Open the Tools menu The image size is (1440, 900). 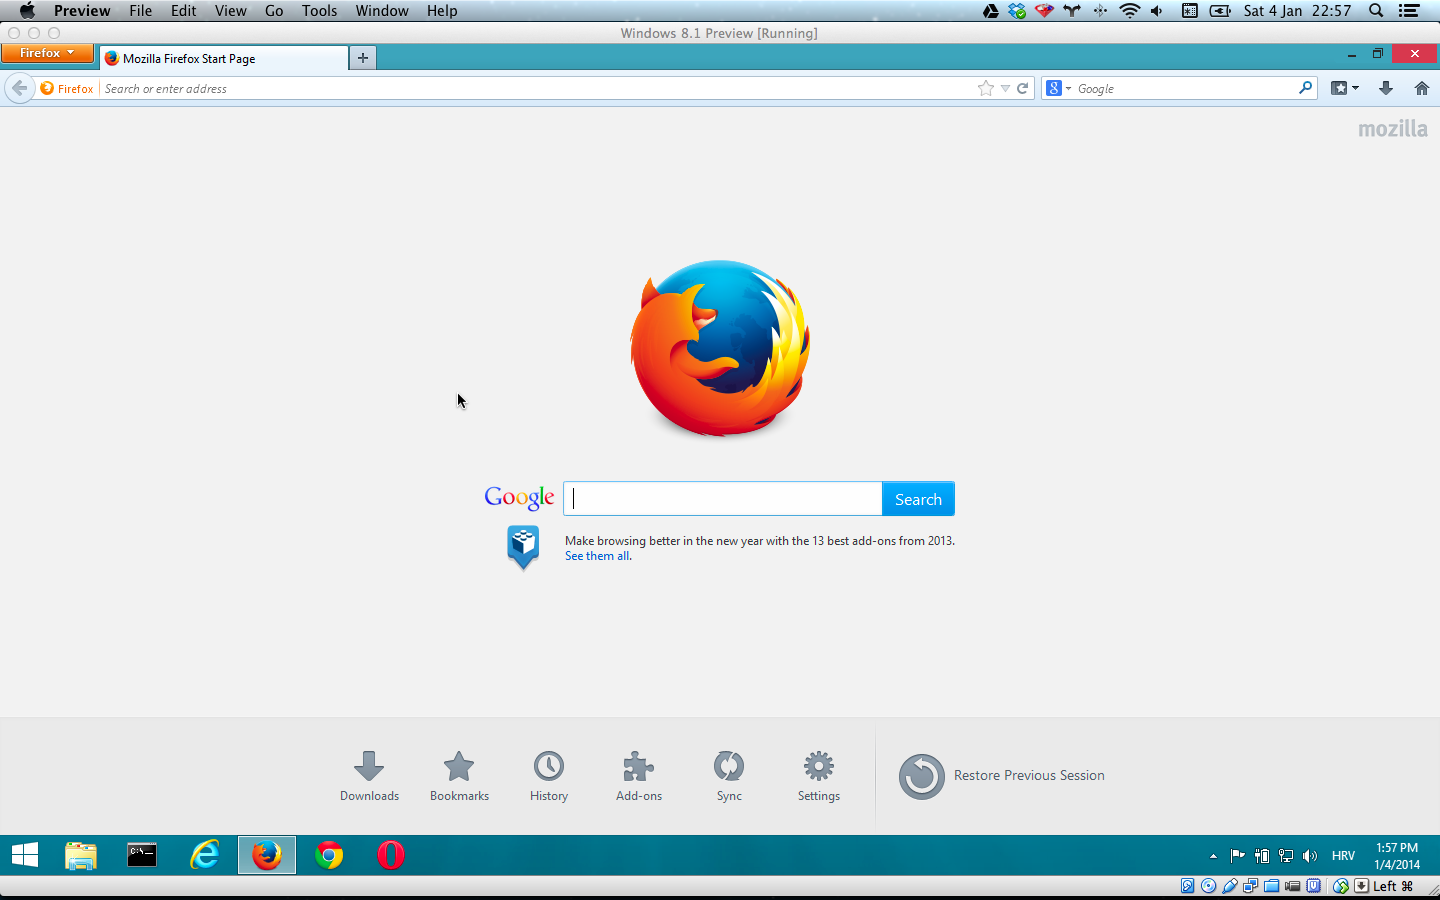pos(320,11)
